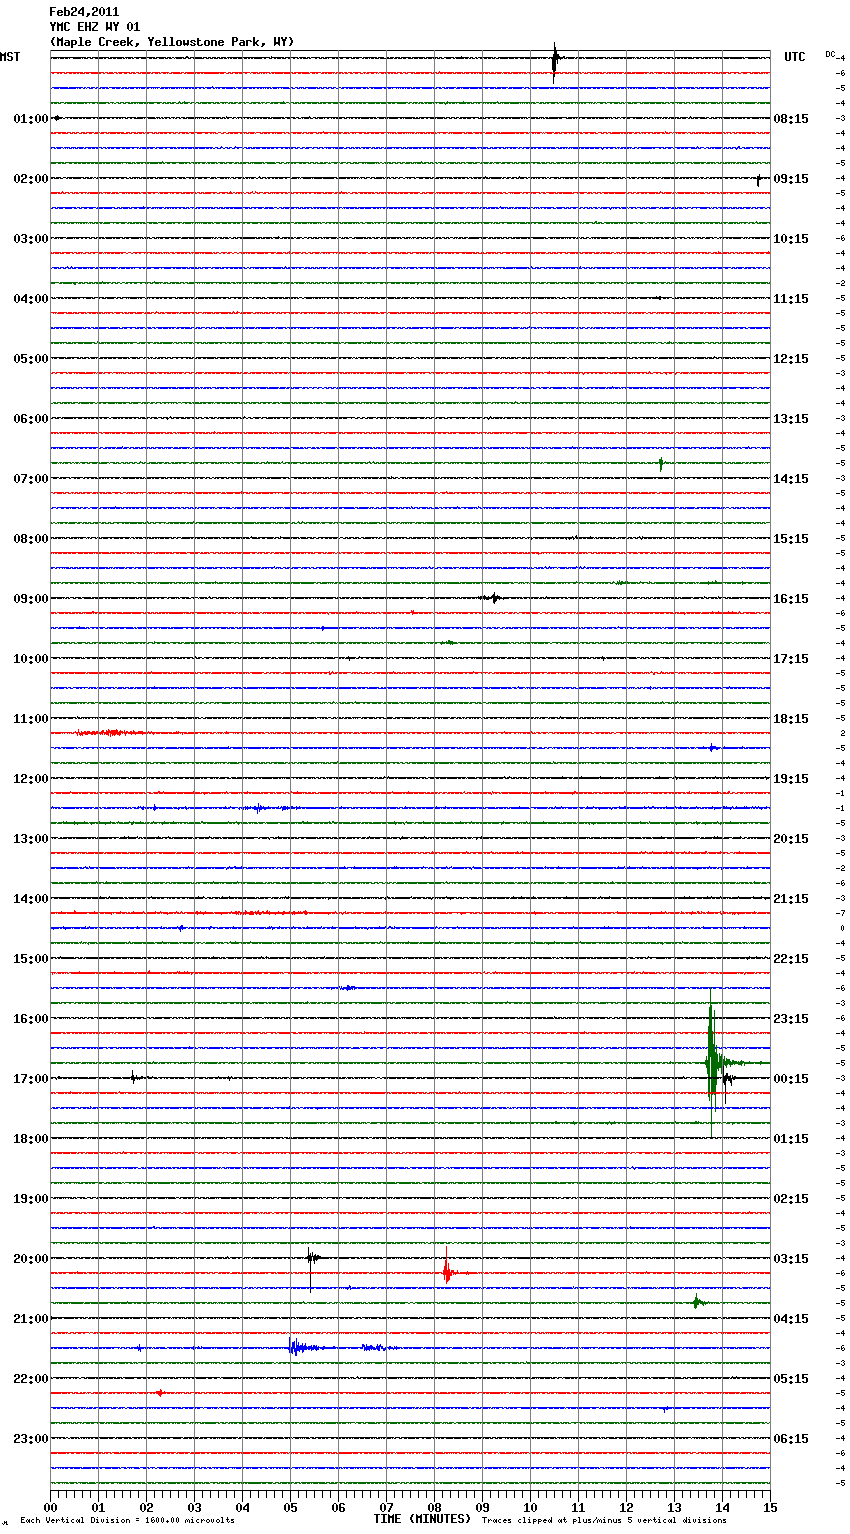Click minute 10 on the bottom axis
This screenshot has height=1534, width=850.
(530, 1507)
